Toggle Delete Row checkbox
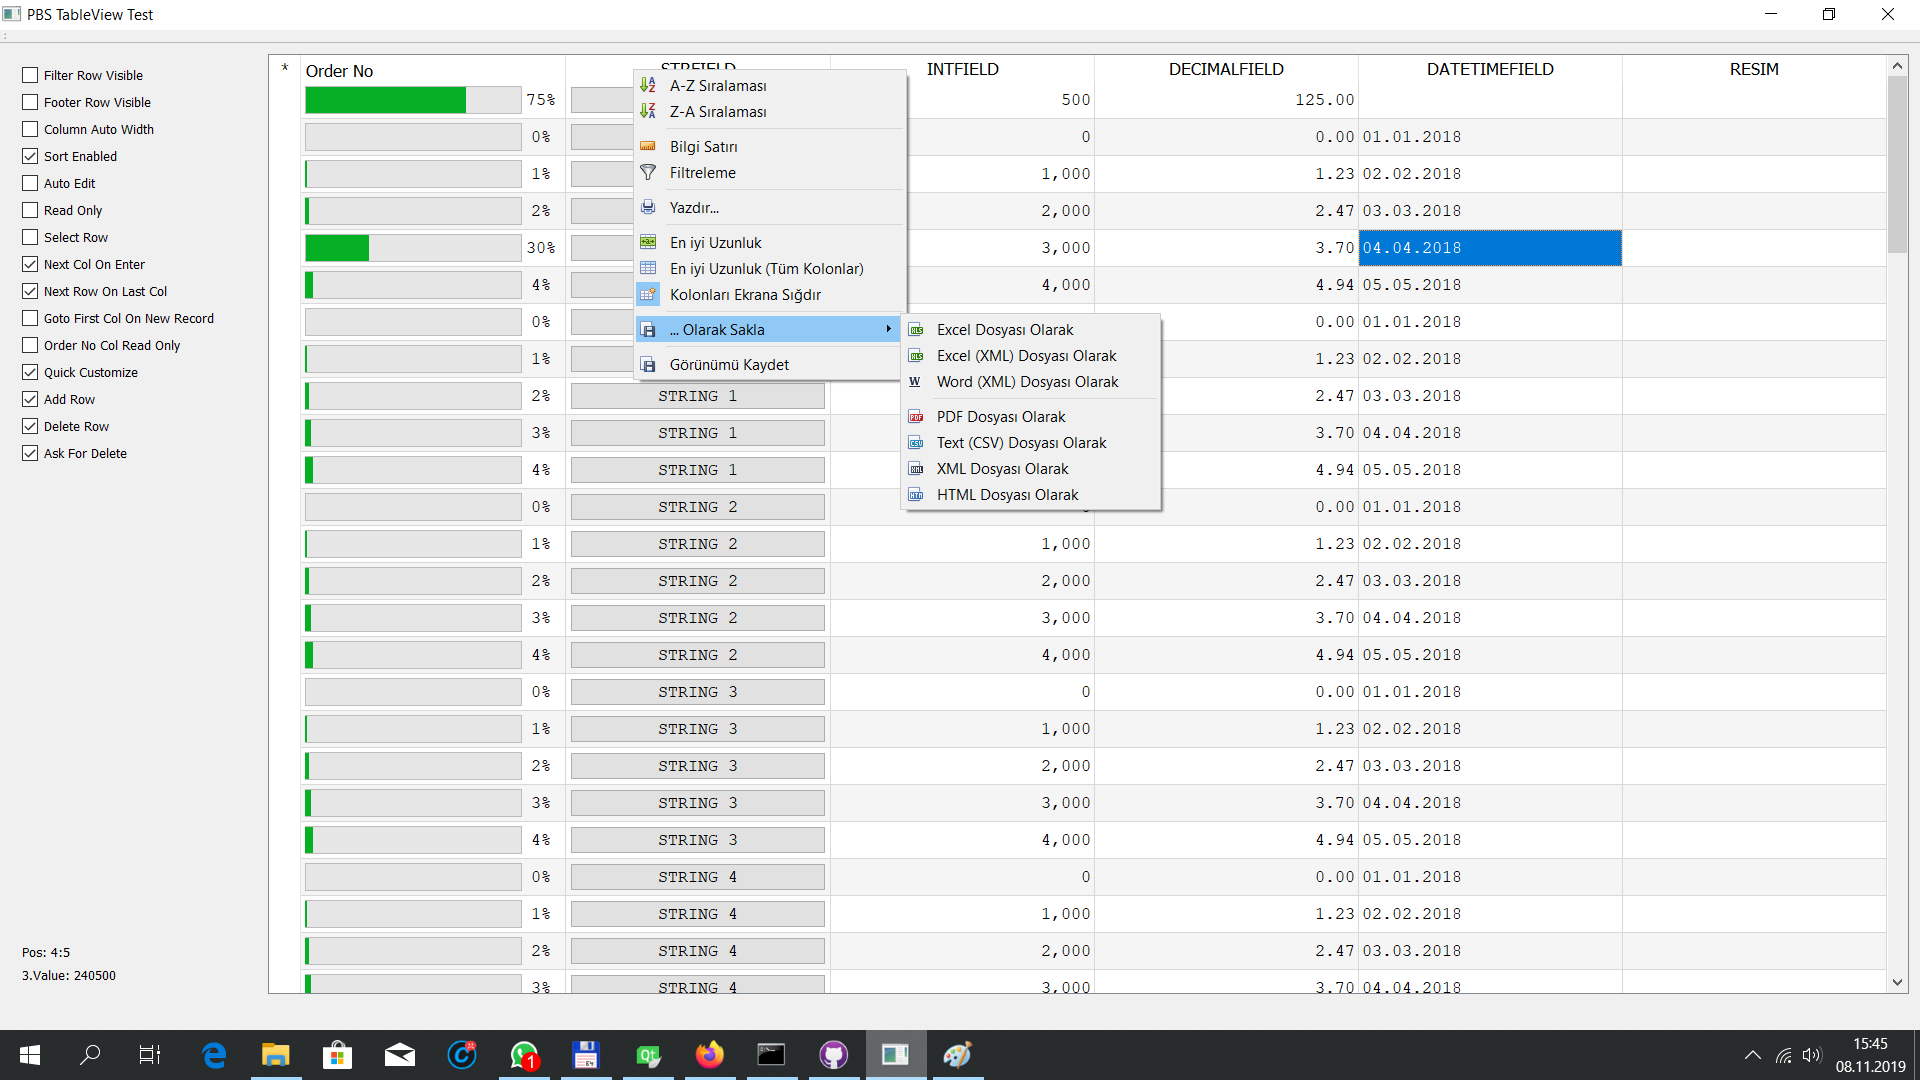The image size is (1920, 1080). coord(30,426)
